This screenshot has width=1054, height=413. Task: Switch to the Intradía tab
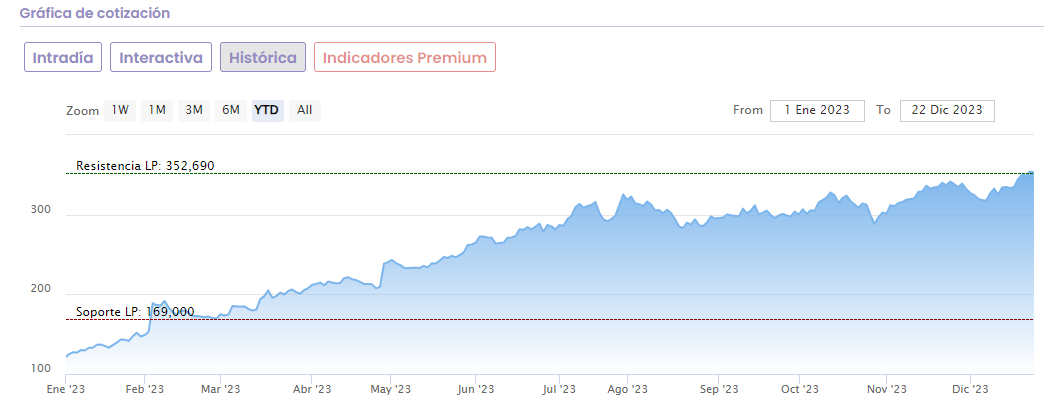click(63, 58)
